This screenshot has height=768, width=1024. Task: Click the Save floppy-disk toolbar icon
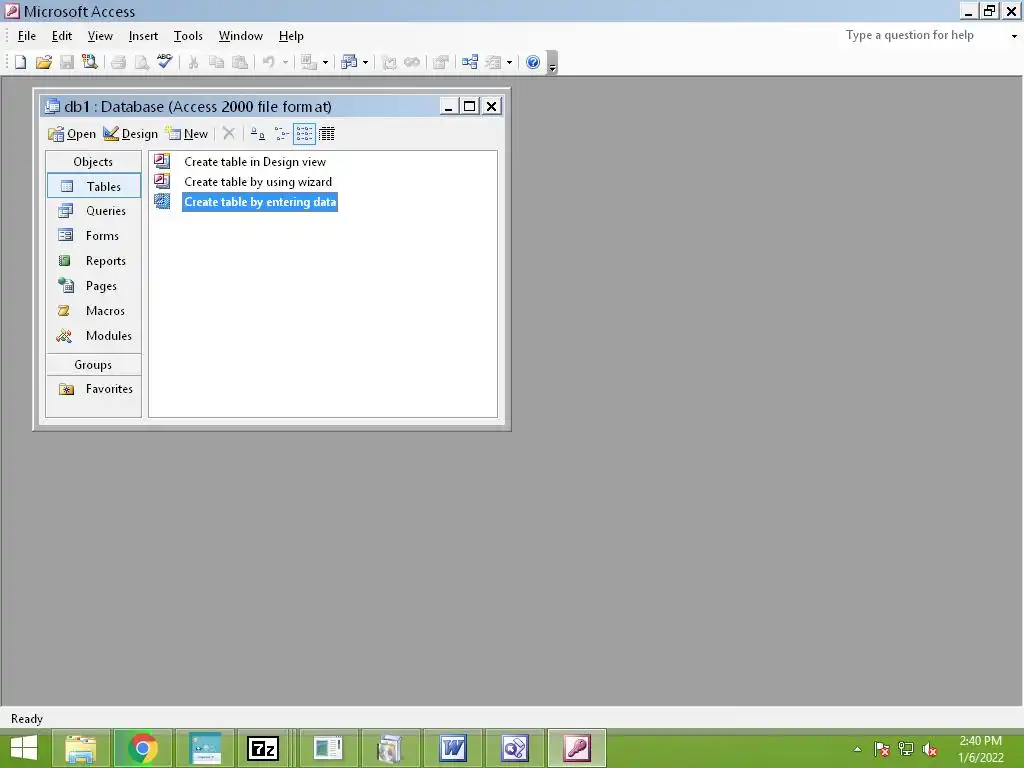pos(67,62)
